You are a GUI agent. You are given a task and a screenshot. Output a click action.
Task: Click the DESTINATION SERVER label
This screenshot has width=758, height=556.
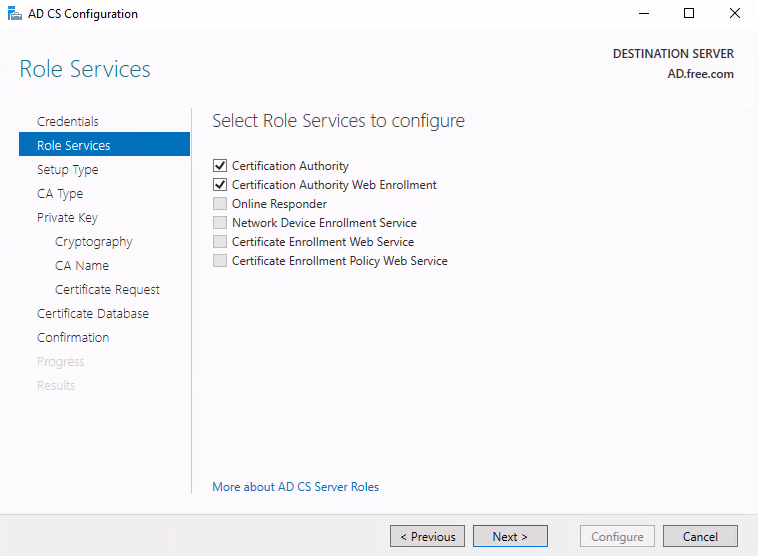click(x=673, y=54)
